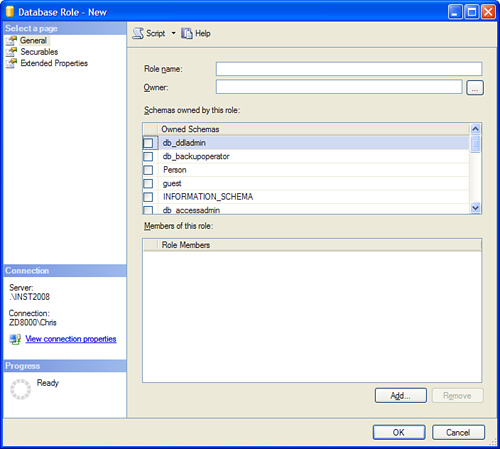Enable the guest schema checkbox

[x=148, y=184]
